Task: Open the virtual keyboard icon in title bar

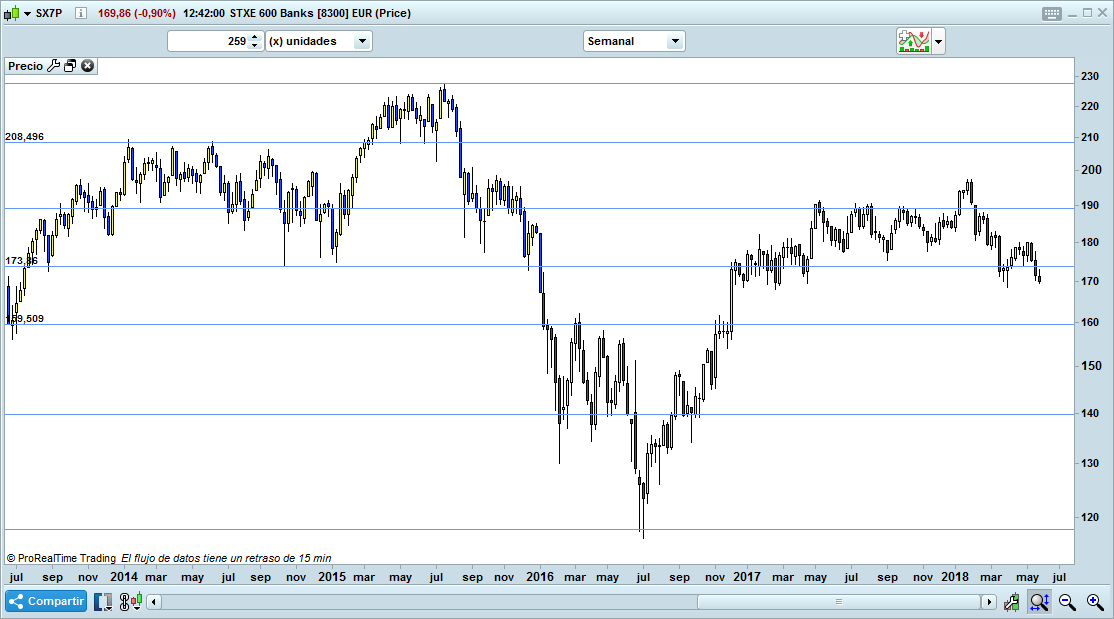Action: (x=1052, y=13)
